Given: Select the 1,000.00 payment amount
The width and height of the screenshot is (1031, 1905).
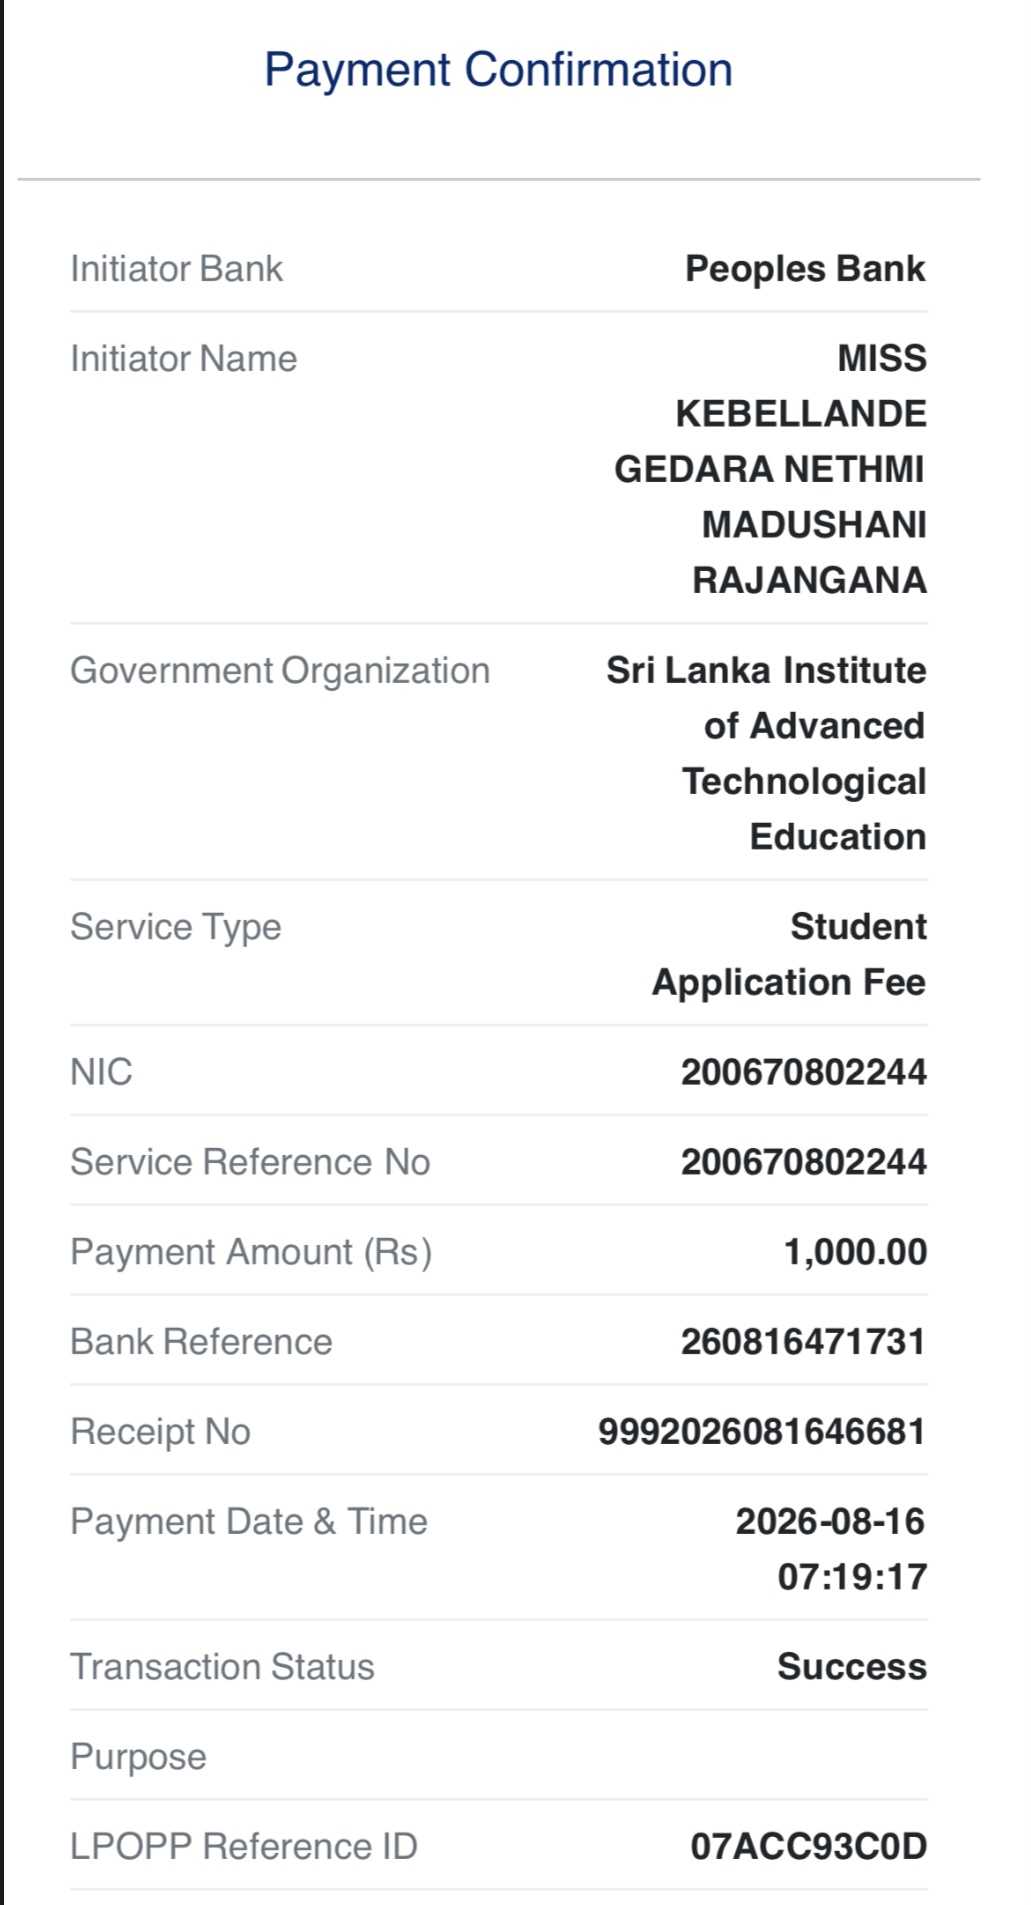Looking at the screenshot, I should click(856, 1252).
